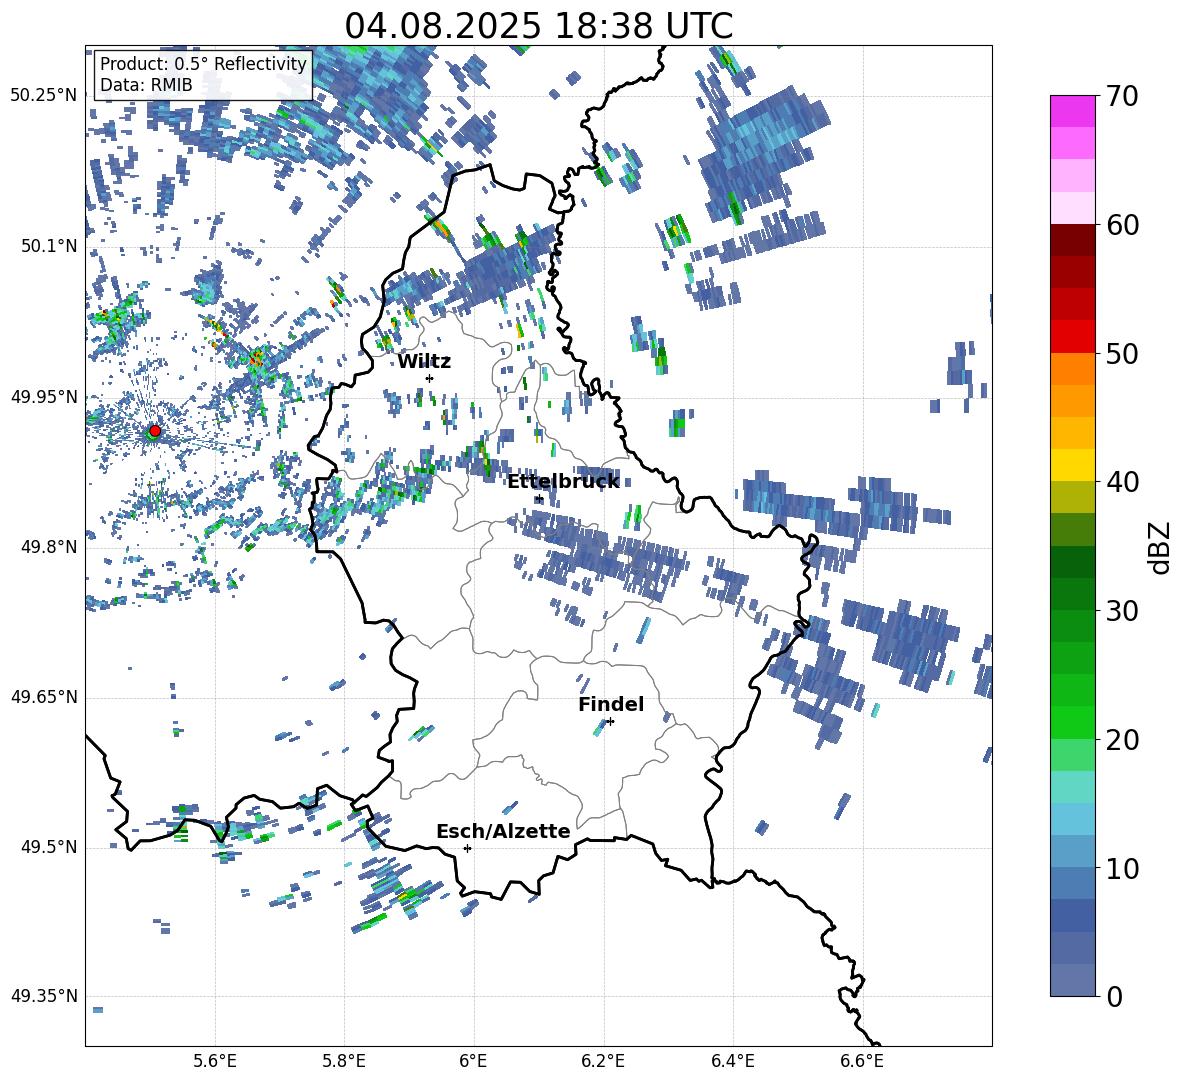Click the 6°E longitude label
The image size is (1184, 1081).
tap(473, 1061)
